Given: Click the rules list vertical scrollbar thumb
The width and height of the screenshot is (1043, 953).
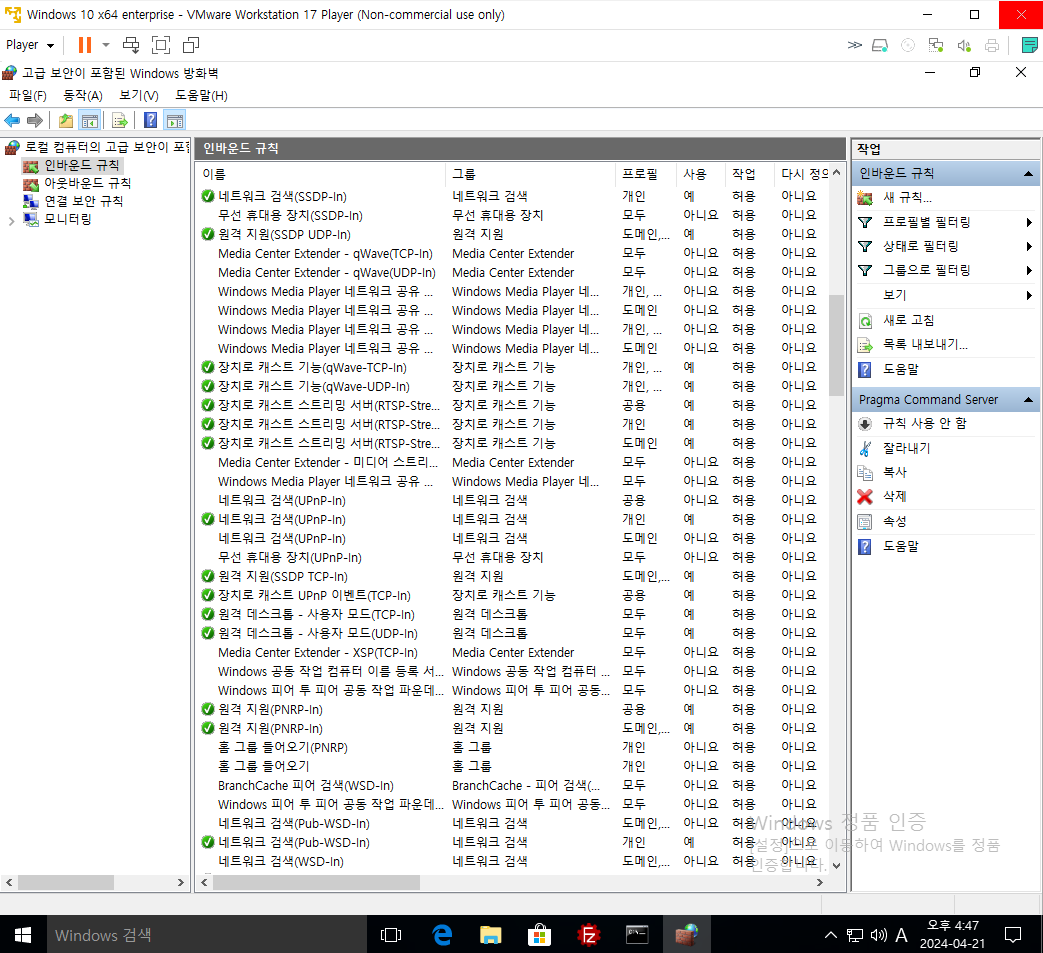Looking at the screenshot, I should [836, 345].
